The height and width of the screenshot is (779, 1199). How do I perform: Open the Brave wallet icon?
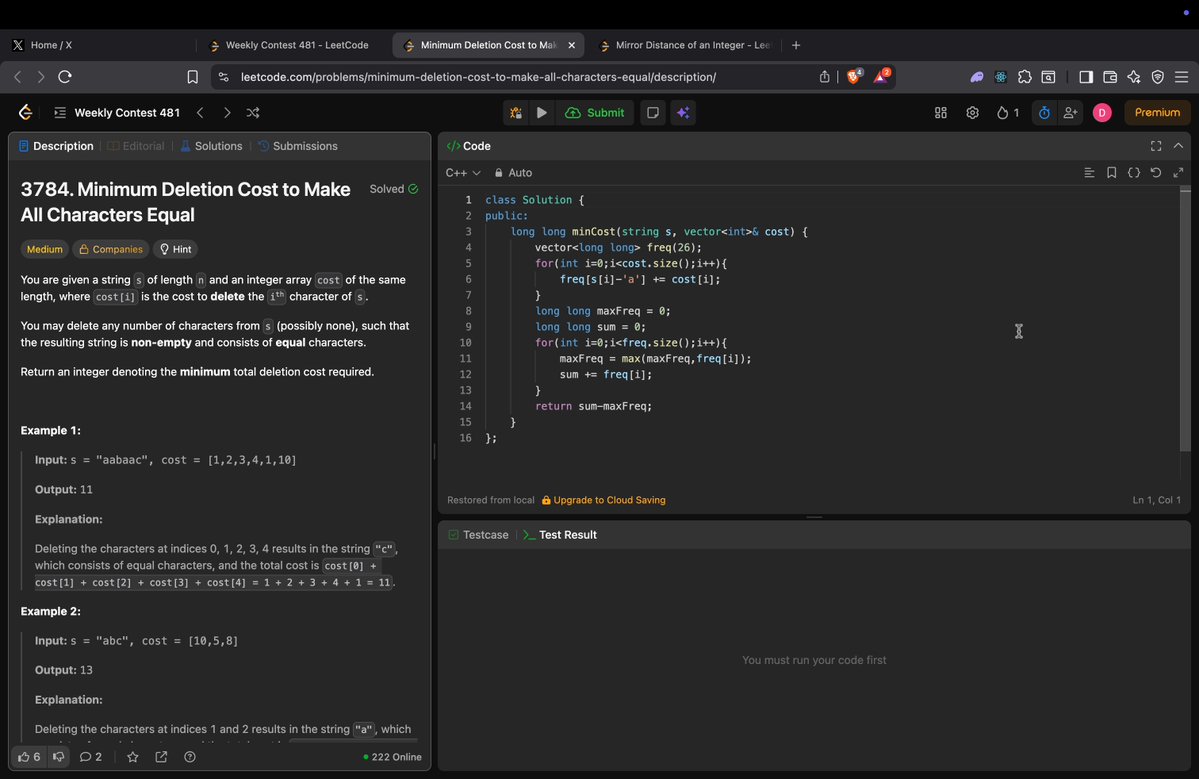pos(1110,76)
